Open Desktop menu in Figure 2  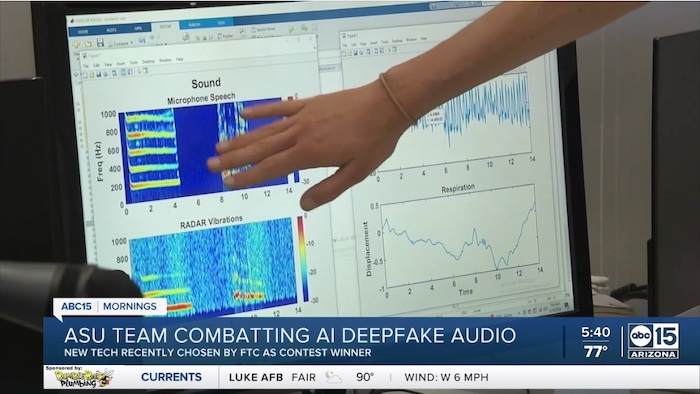[x=397, y=41]
